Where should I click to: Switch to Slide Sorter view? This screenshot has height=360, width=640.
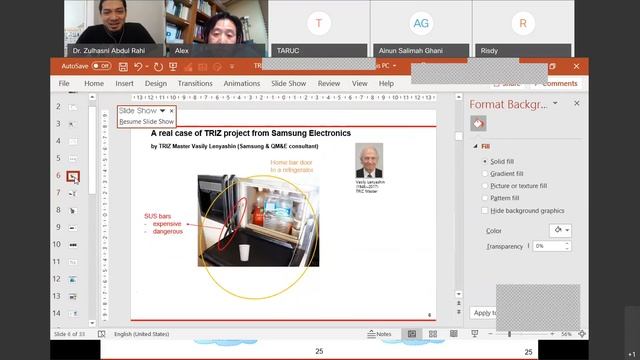click(x=433, y=334)
